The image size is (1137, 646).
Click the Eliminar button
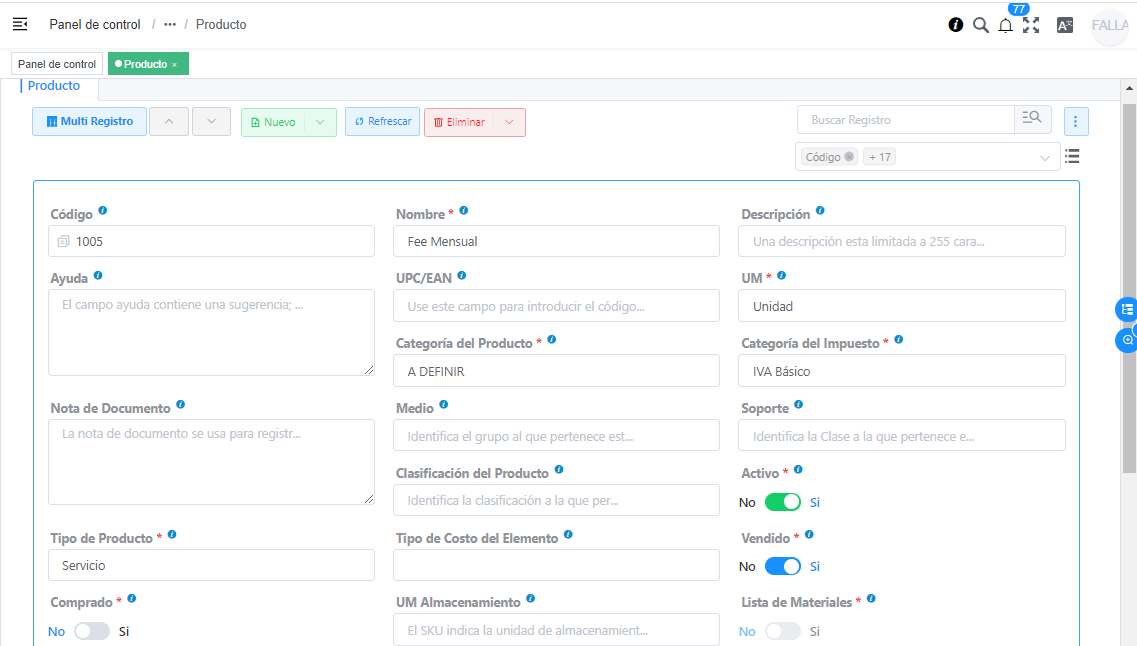[460, 122]
